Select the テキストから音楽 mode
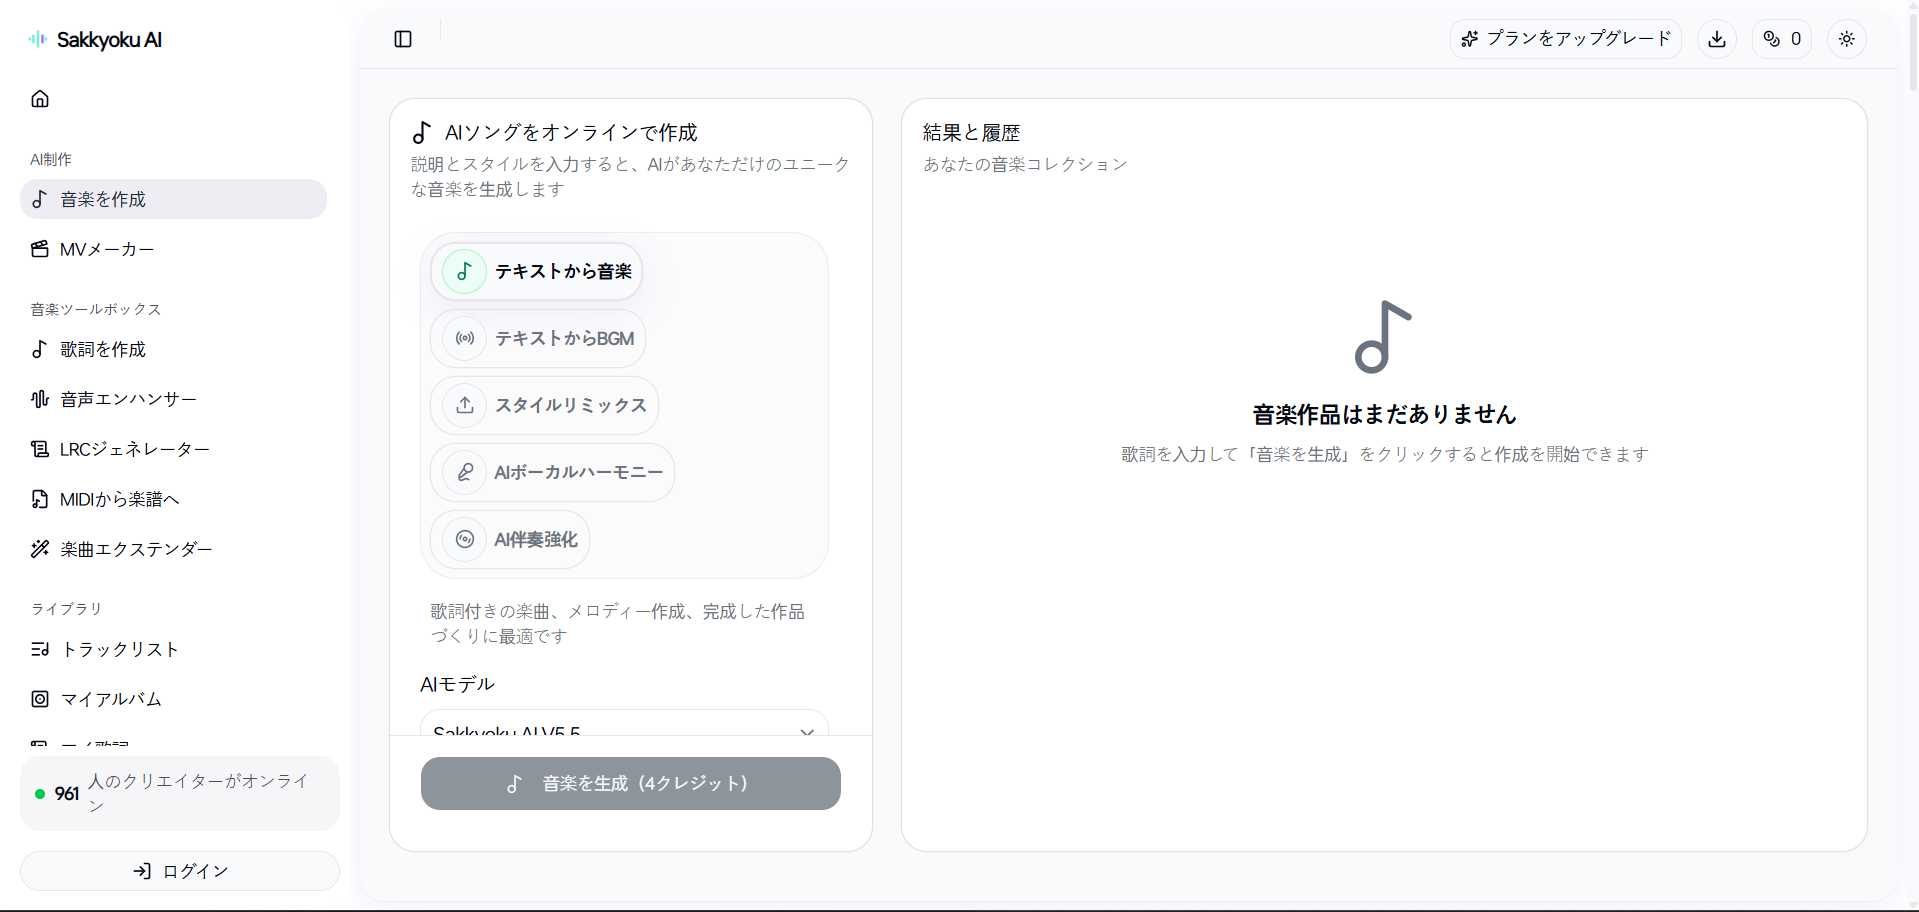1919x912 pixels. [537, 271]
